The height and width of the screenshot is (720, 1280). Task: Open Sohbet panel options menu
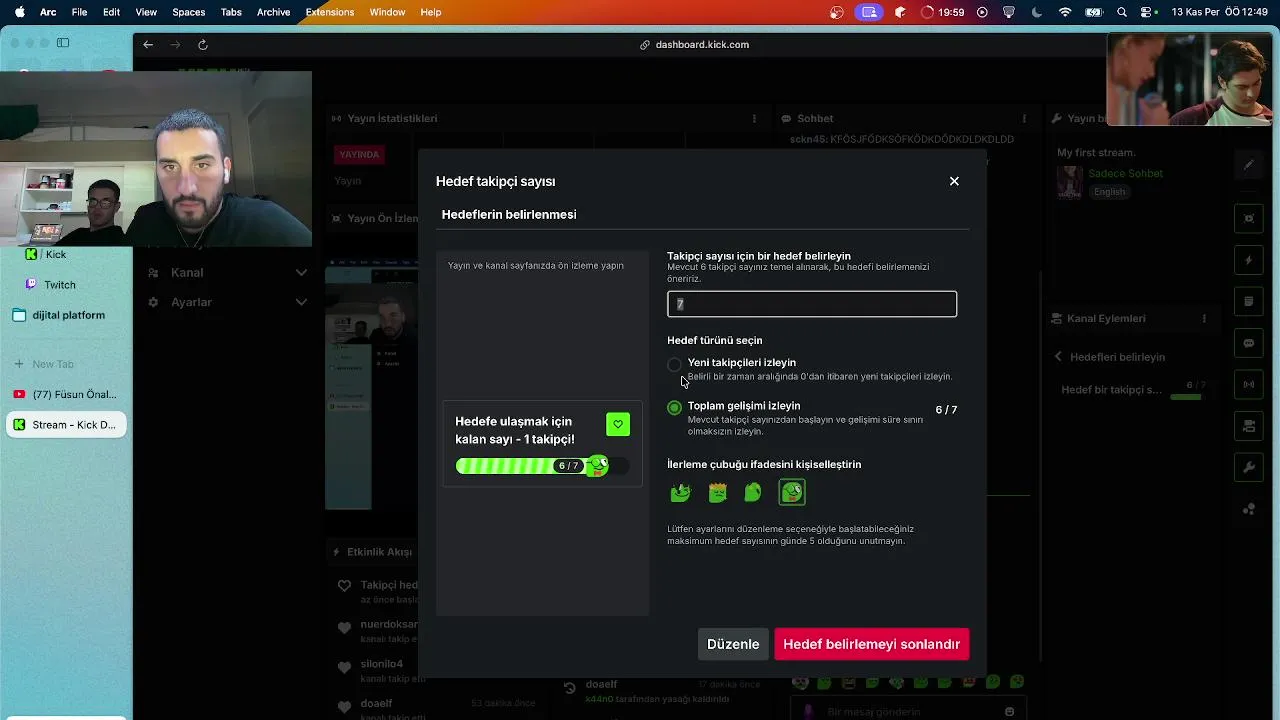click(x=1023, y=118)
